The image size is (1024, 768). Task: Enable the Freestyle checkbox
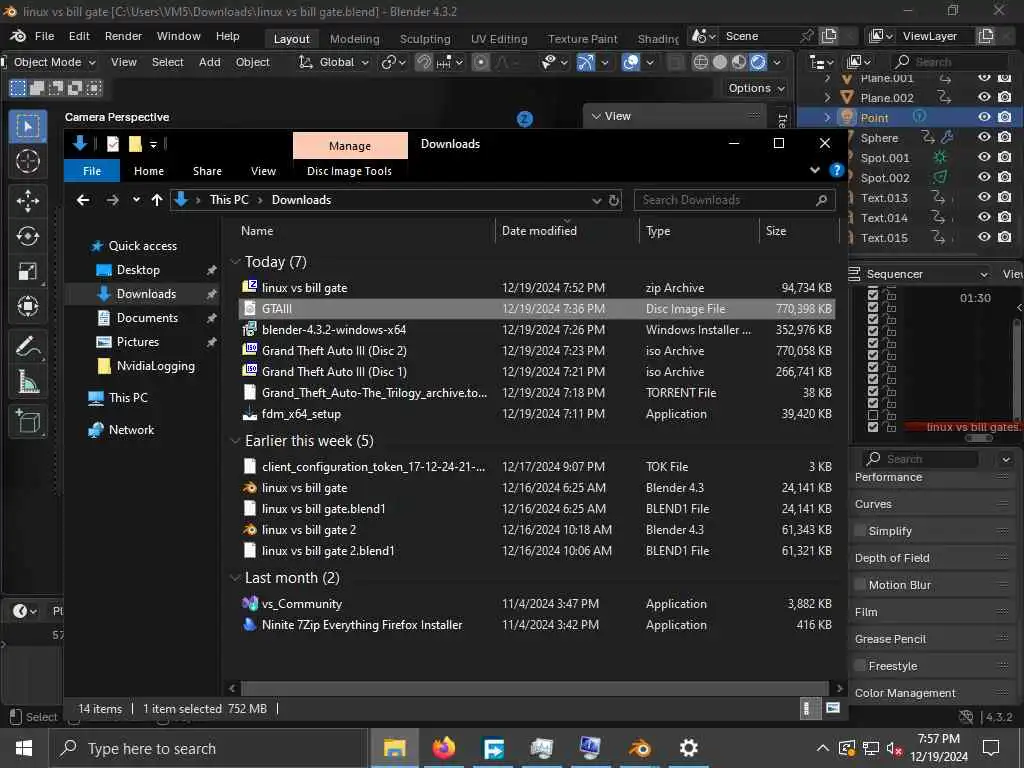(x=860, y=666)
